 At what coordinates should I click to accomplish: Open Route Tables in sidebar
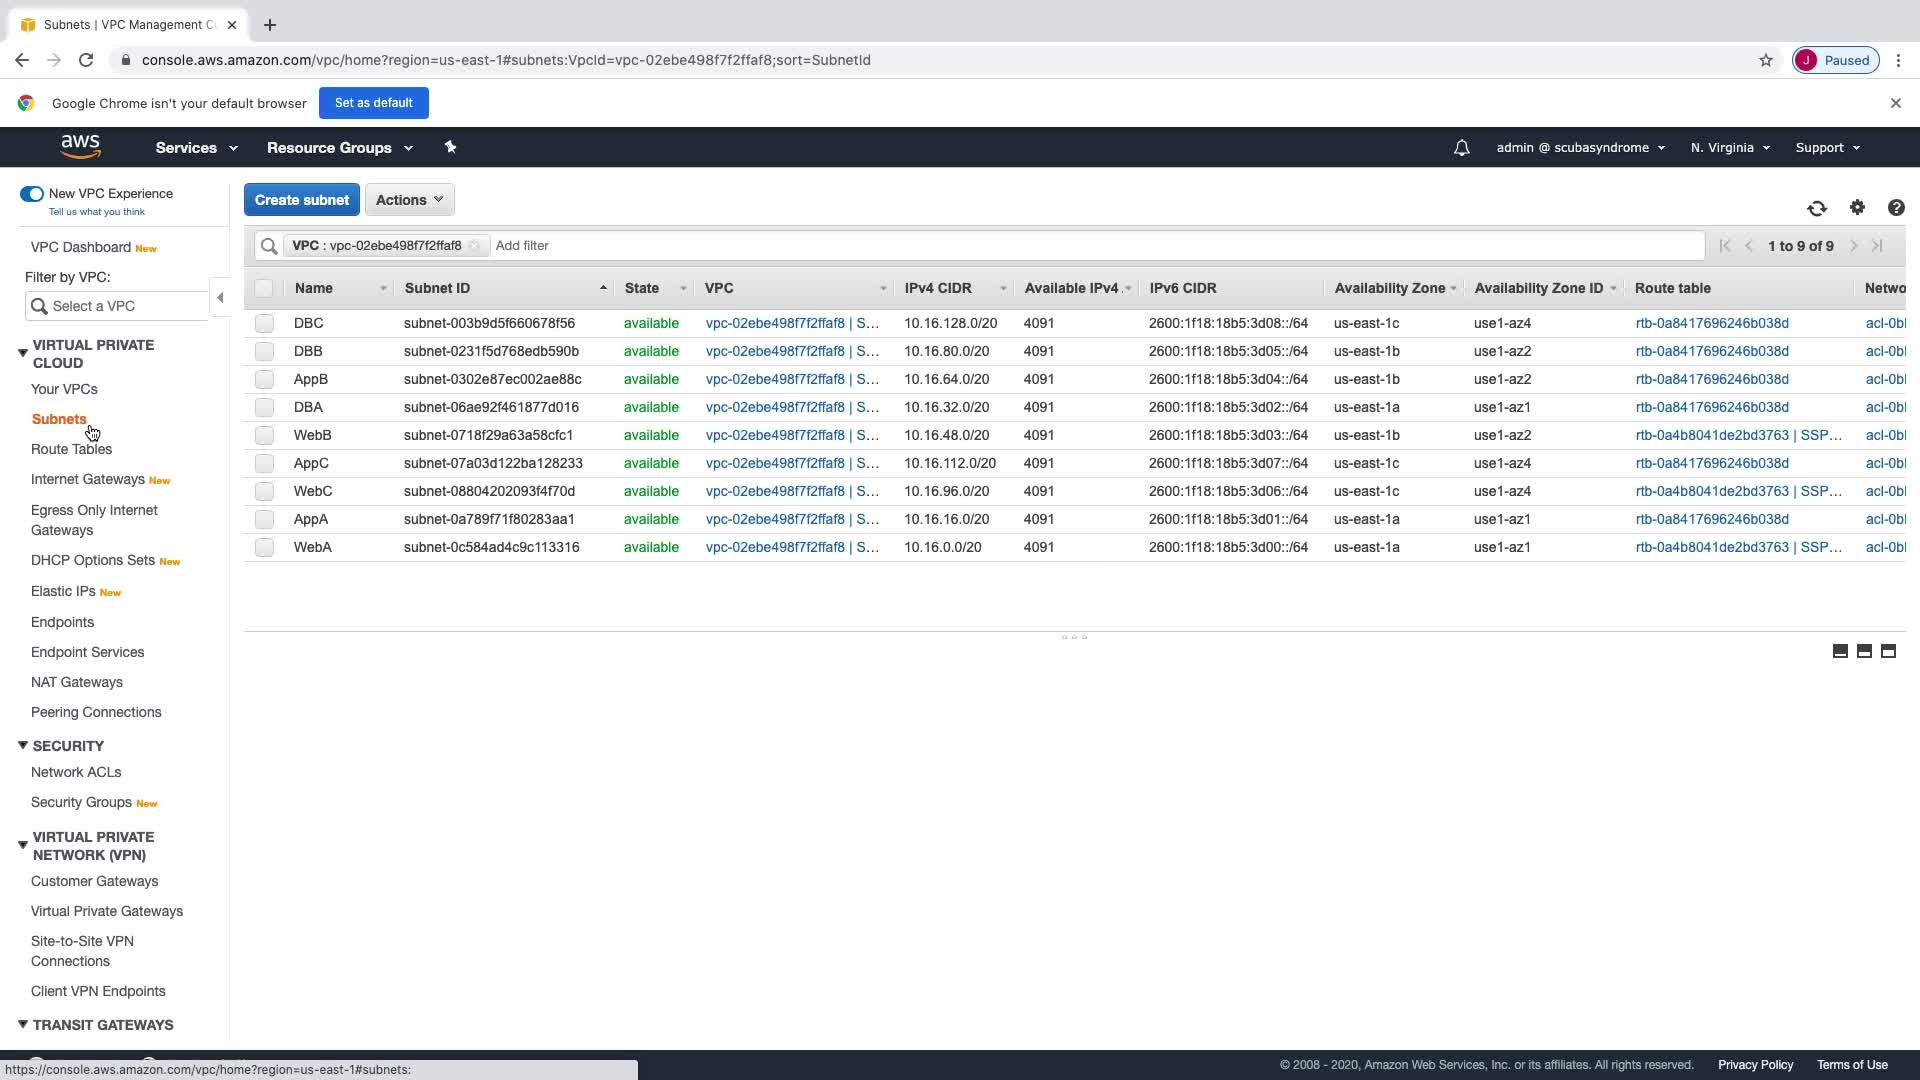click(x=71, y=449)
